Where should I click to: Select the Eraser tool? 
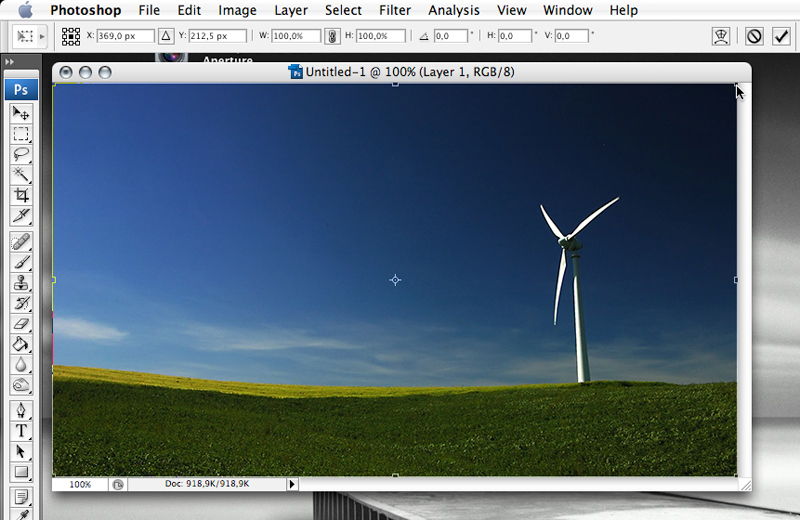(x=21, y=323)
